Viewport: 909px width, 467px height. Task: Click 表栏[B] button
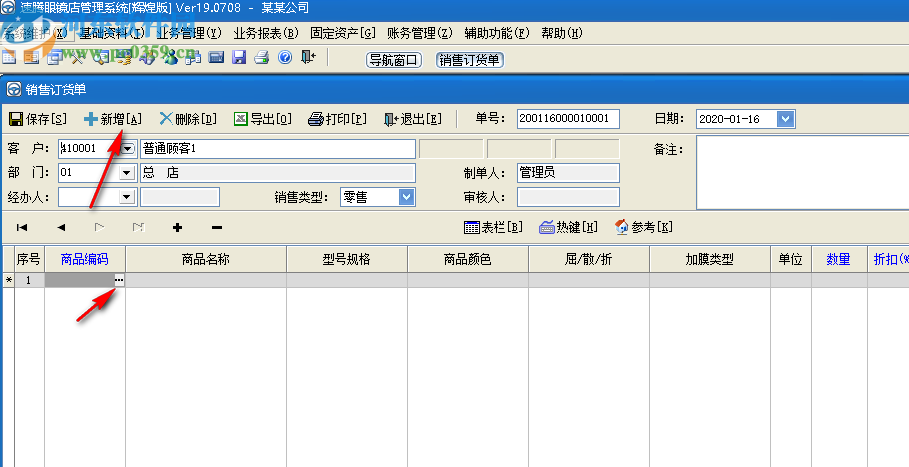click(x=493, y=227)
